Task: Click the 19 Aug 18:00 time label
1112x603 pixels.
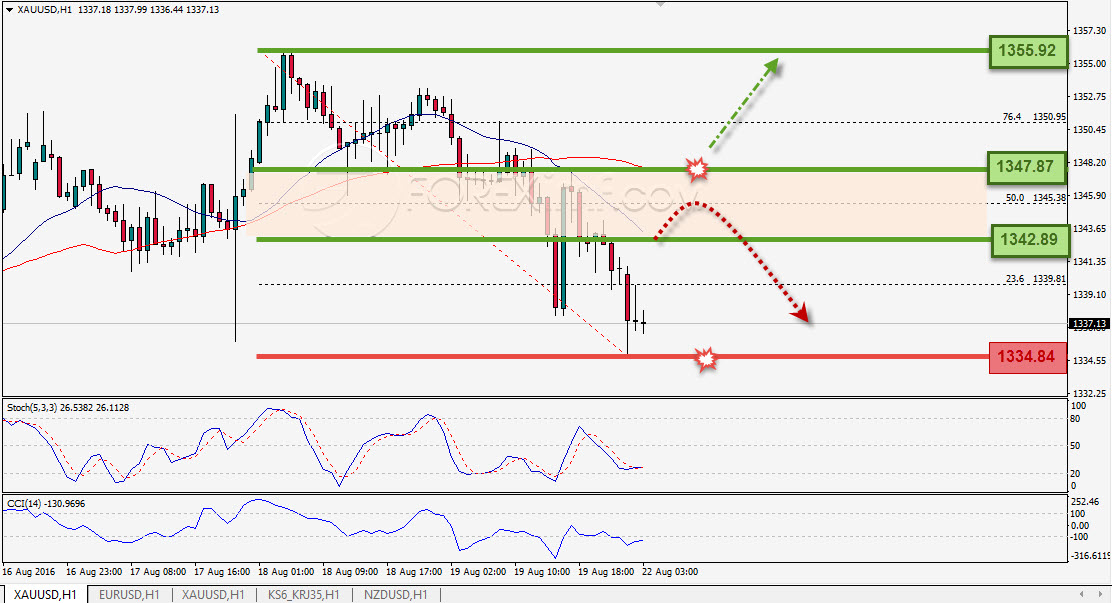Action: (x=606, y=572)
